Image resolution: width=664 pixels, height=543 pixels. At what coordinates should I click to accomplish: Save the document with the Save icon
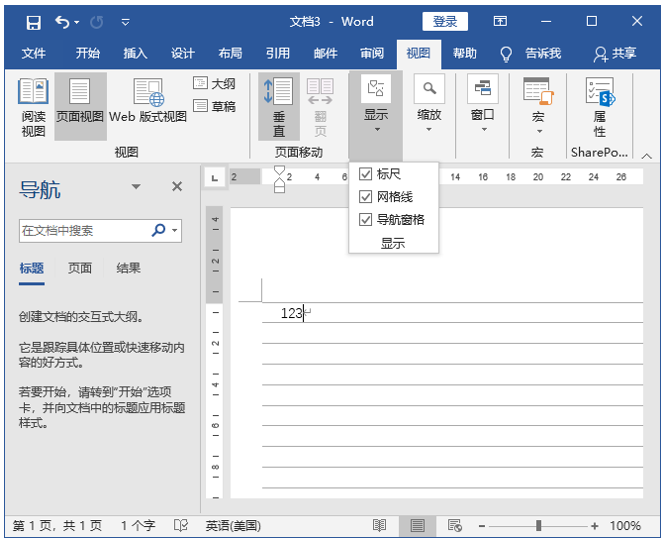33,22
